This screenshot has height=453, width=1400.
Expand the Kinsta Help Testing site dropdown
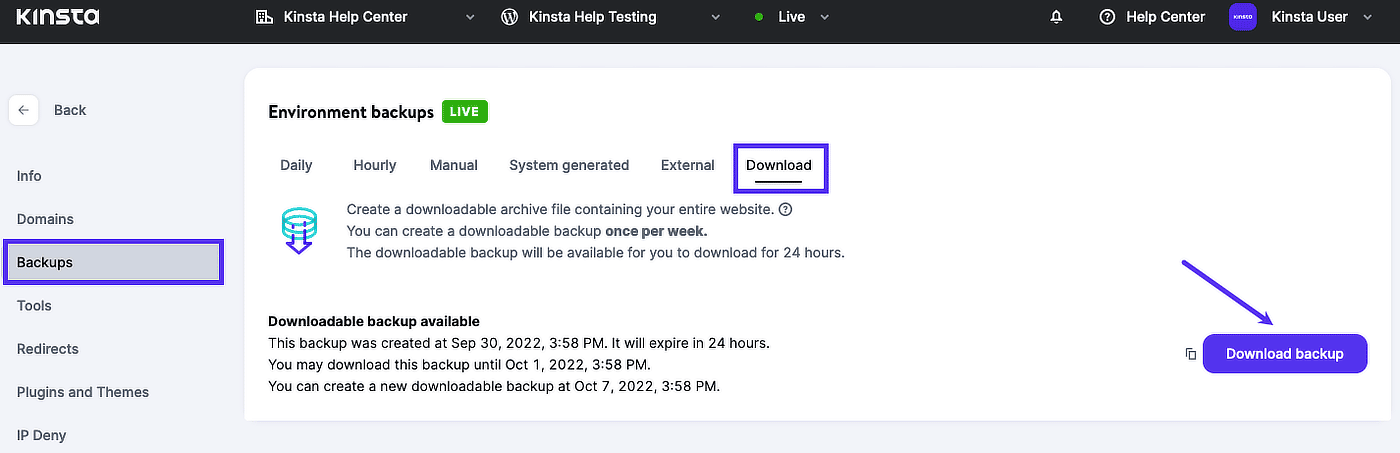[x=715, y=17]
